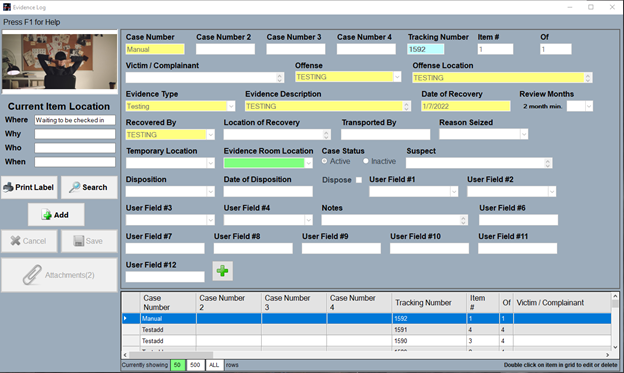Show ALL rows in the grid
This screenshot has width=624, height=373.
click(214, 365)
